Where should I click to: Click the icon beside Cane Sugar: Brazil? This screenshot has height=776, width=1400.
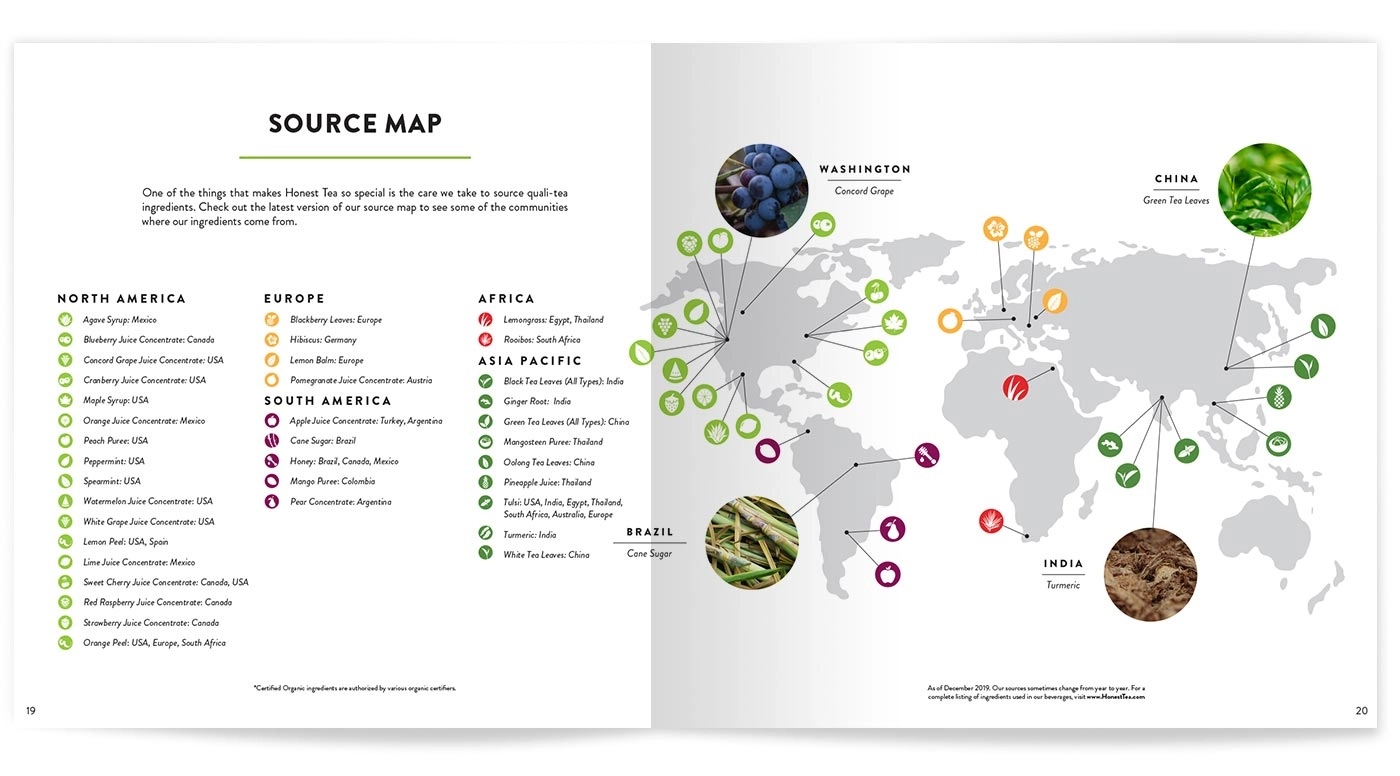click(x=271, y=441)
